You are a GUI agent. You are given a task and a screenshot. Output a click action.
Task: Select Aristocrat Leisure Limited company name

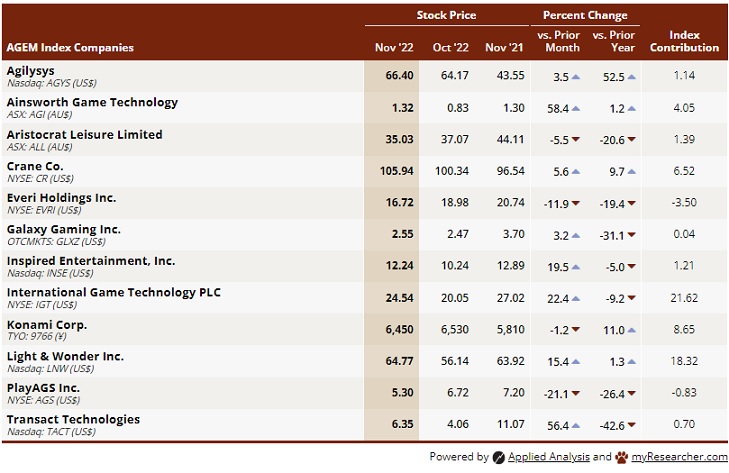tap(85, 134)
